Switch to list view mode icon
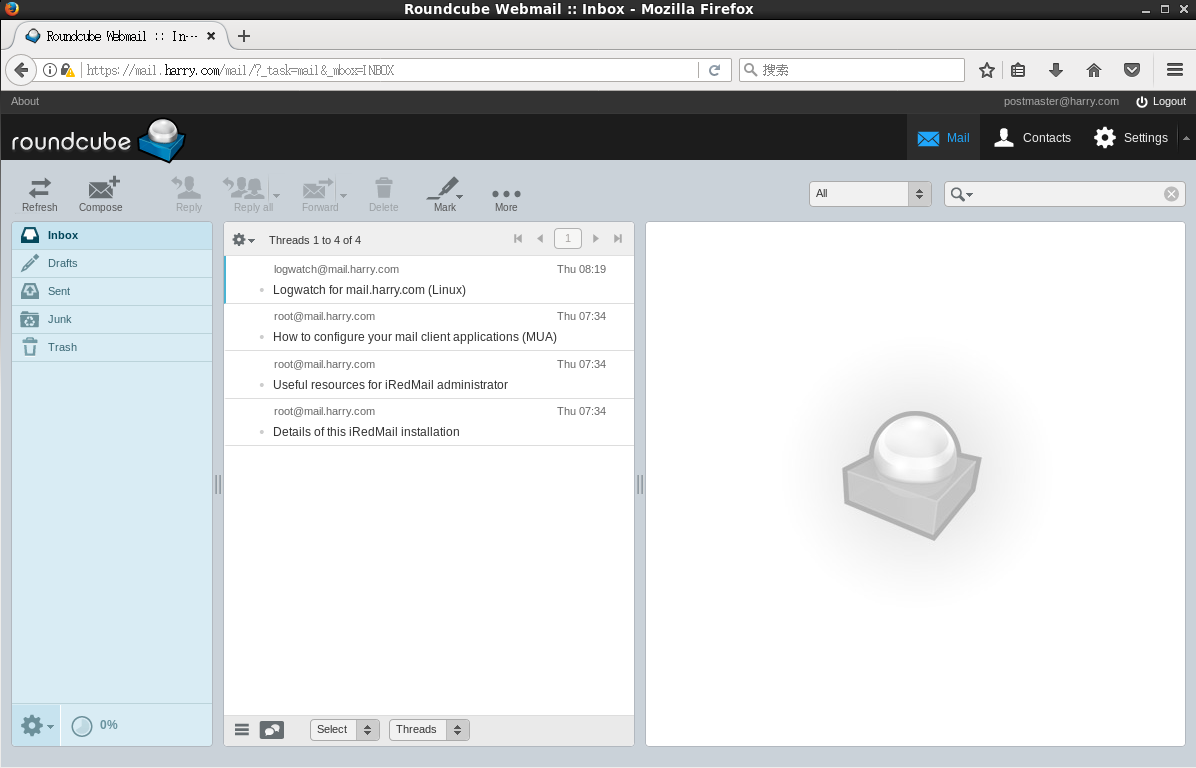Viewport: 1196px width, 768px height. (242, 730)
